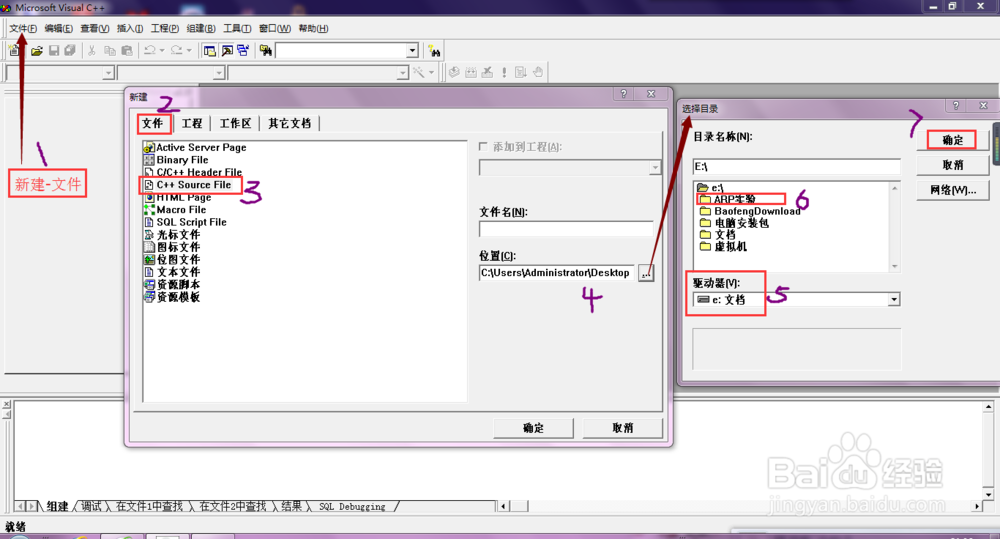Image resolution: width=1000 pixels, height=539 pixels.
Task: Click the Insert Breakpoint hand icon
Action: click(538, 72)
